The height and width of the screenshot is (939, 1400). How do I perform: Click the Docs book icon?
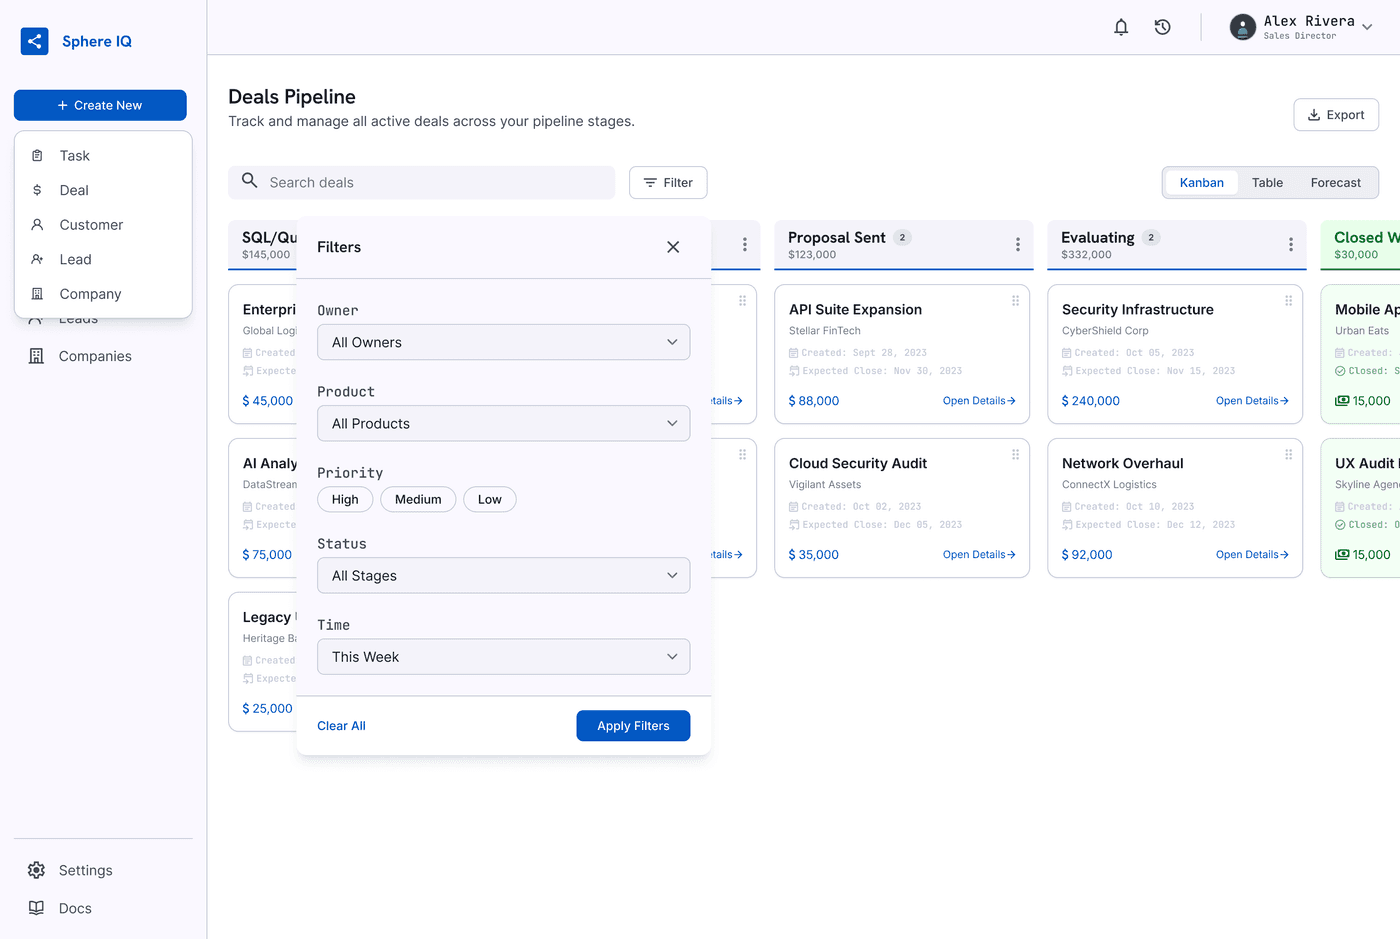[36, 908]
